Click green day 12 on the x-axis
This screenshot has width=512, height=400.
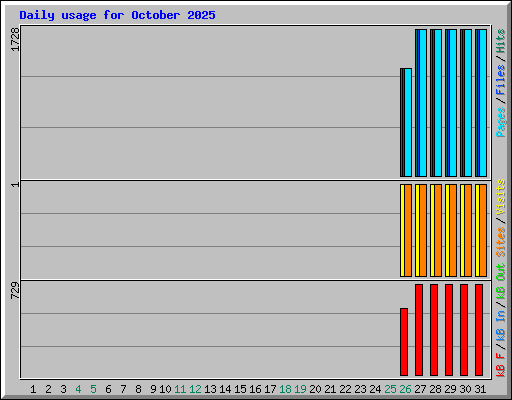(195, 389)
